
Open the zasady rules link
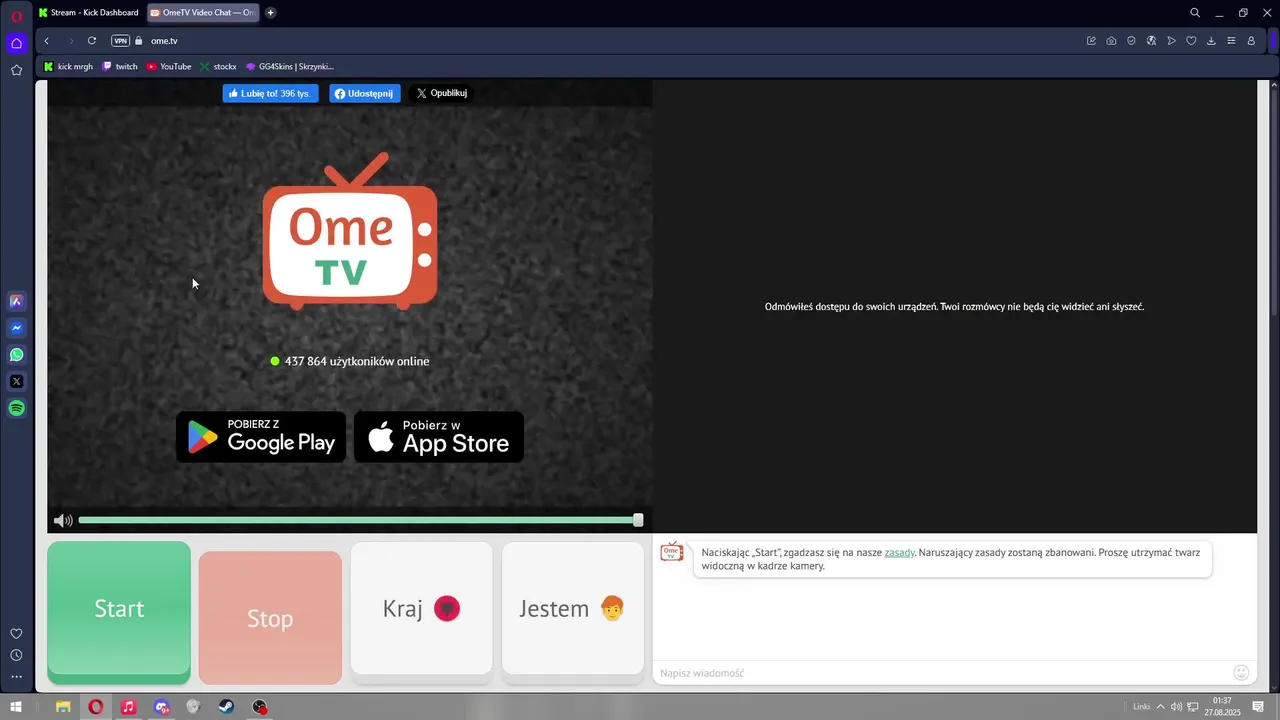(899, 552)
